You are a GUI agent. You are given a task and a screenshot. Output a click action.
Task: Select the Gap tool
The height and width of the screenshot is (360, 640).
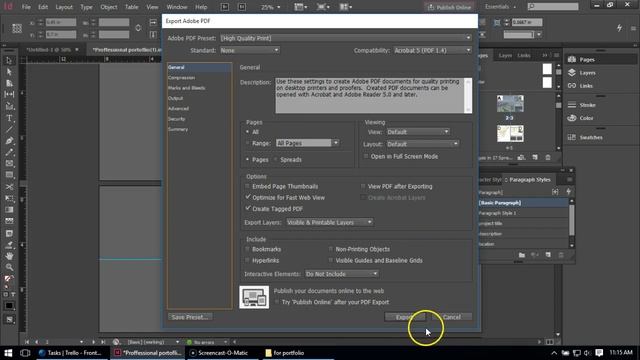pyautogui.click(x=9, y=94)
